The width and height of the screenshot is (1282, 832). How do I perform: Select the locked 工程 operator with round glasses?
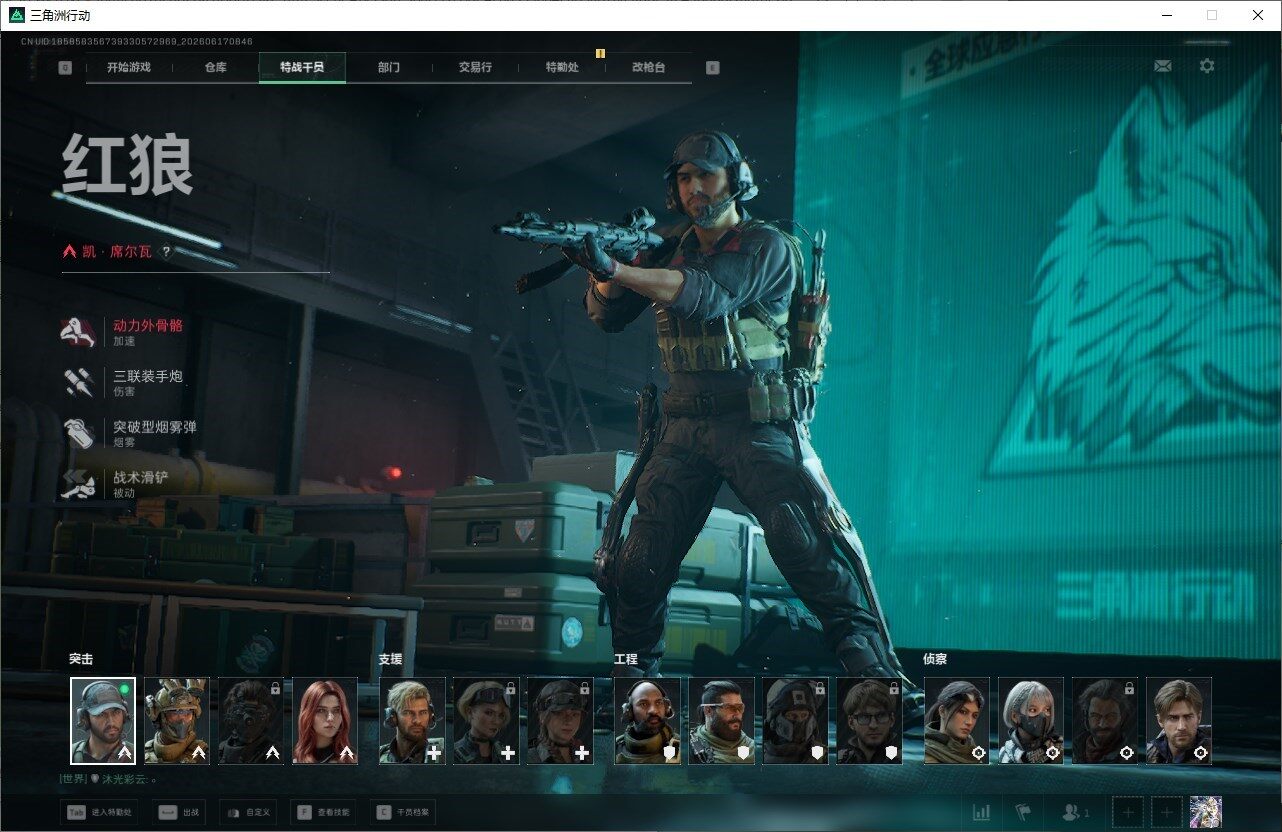tap(869, 721)
